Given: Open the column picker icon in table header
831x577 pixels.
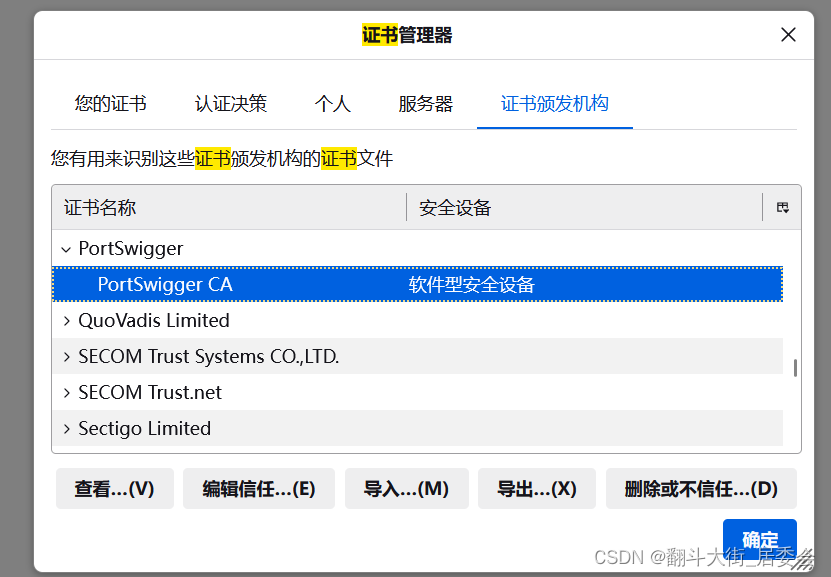Looking at the screenshot, I should tap(782, 208).
